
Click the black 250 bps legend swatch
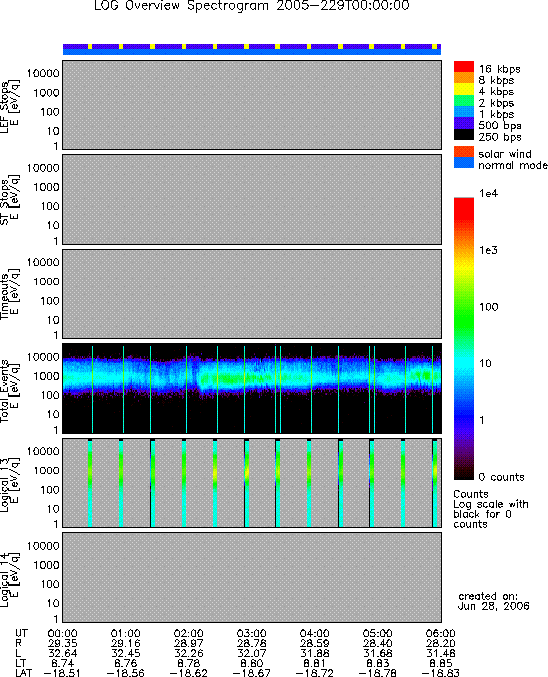pyautogui.click(x=463, y=135)
